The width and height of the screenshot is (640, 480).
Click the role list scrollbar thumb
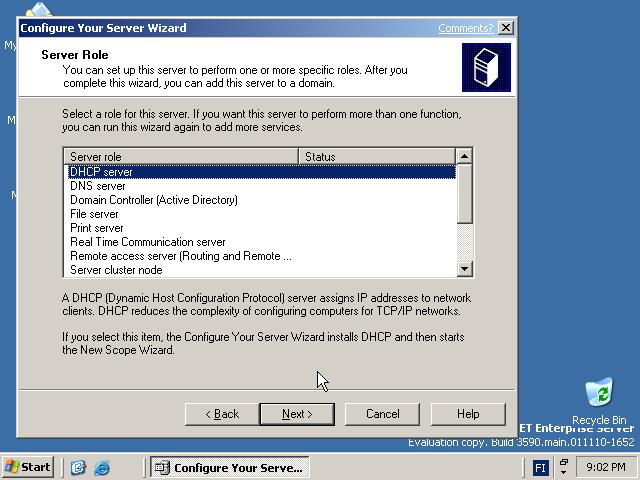(x=464, y=194)
